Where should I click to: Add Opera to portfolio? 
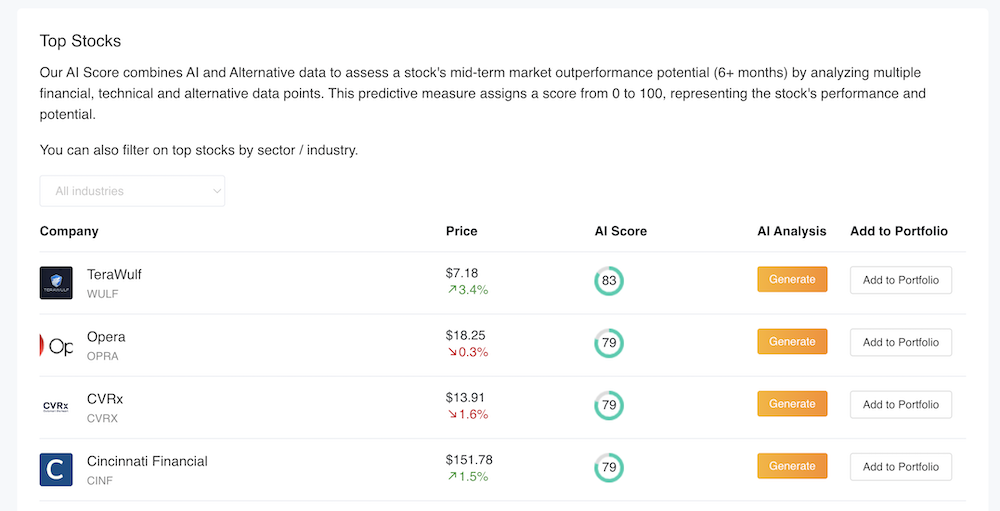click(900, 342)
